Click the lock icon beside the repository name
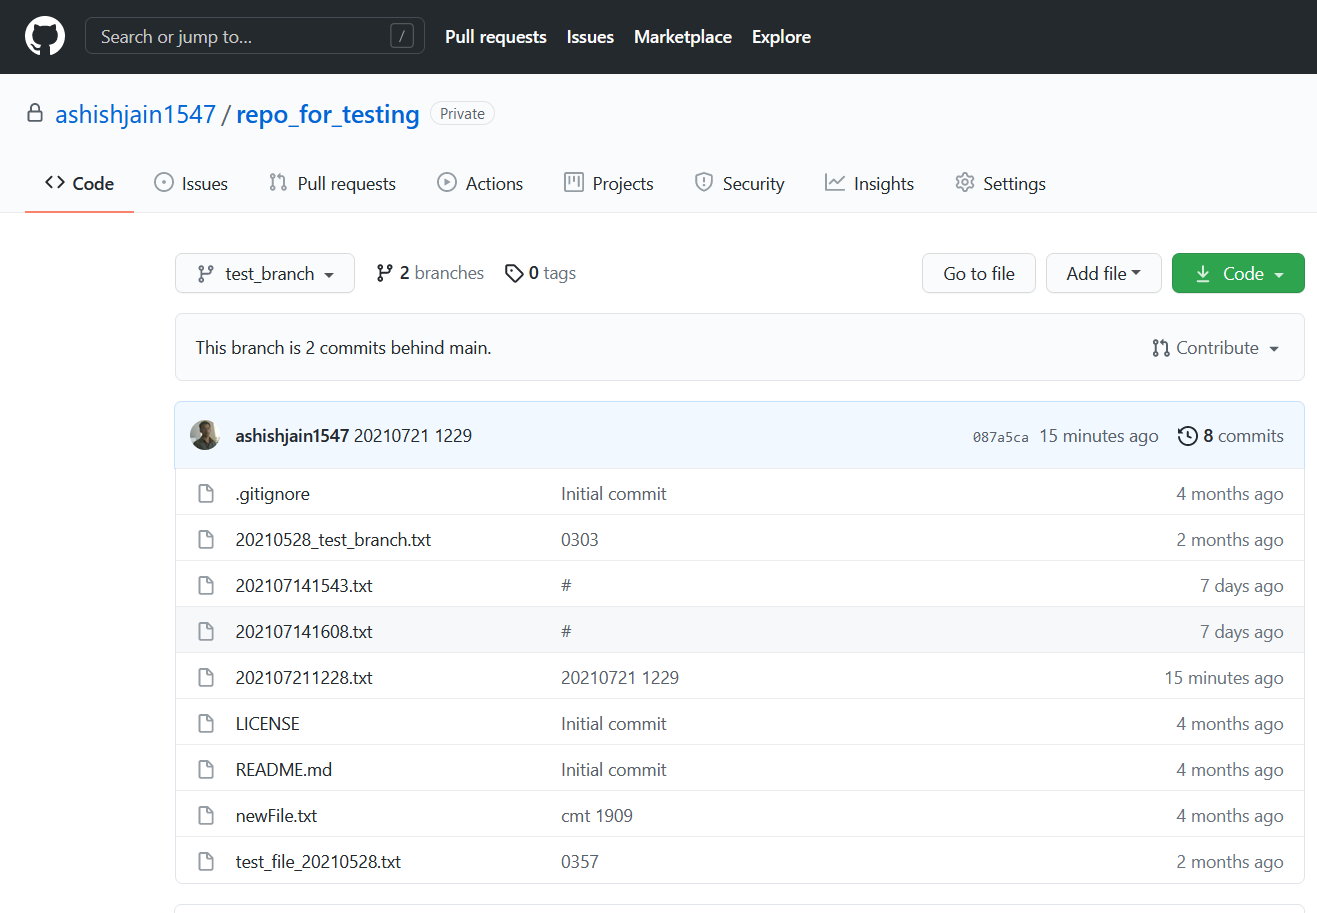The image size is (1317, 913). click(35, 113)
